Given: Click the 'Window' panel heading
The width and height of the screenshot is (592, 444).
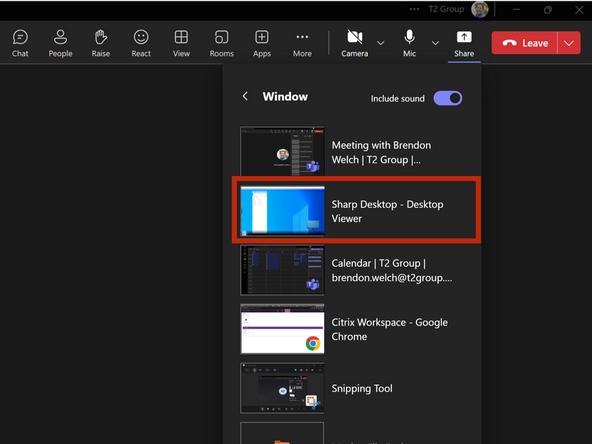Looking at the screenshot, I should click(x=285, y=97).
